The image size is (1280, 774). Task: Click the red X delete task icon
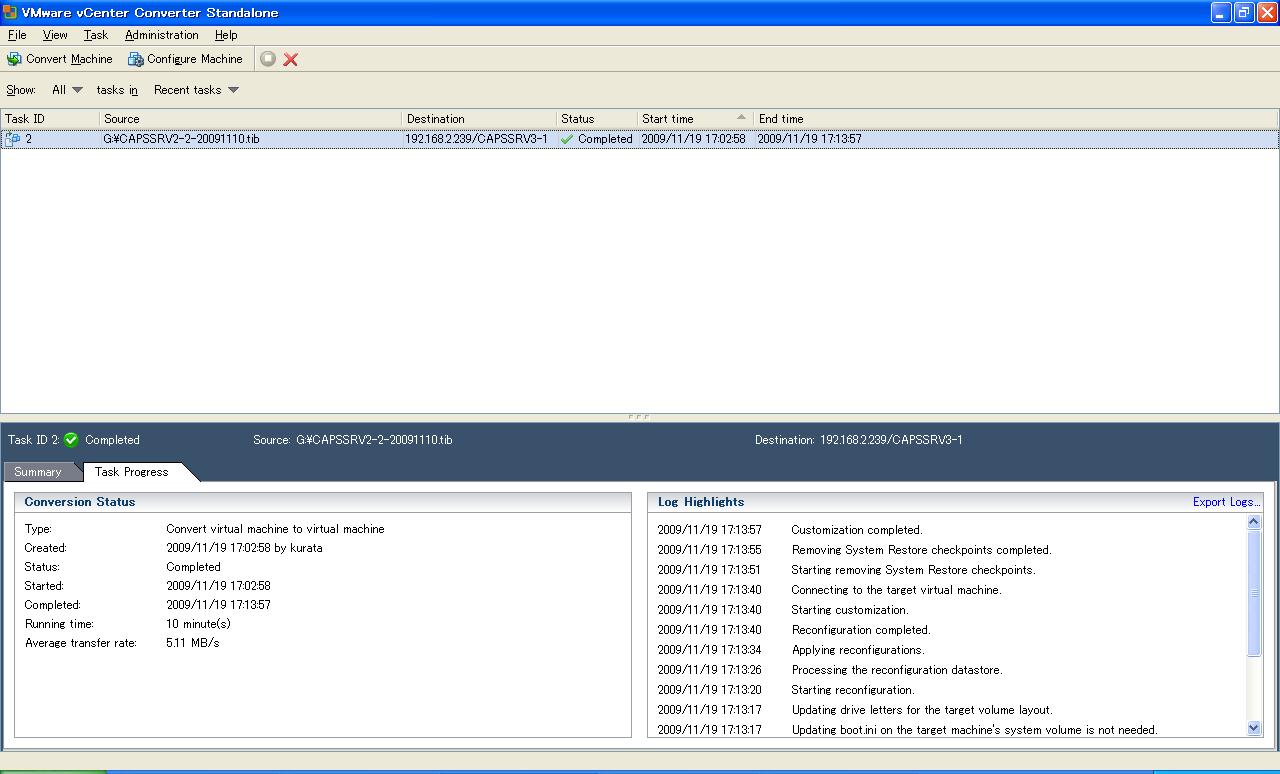(291, 59)
